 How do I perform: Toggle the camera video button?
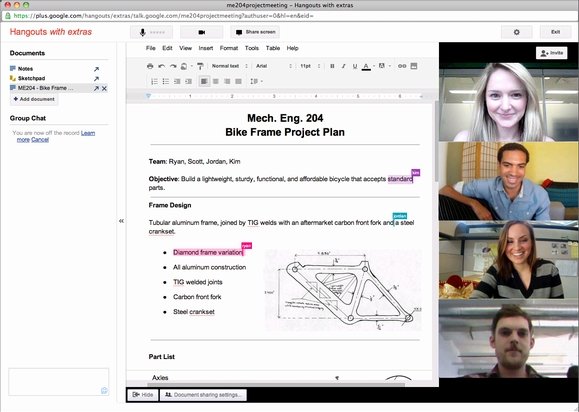[x=202, y=32]
